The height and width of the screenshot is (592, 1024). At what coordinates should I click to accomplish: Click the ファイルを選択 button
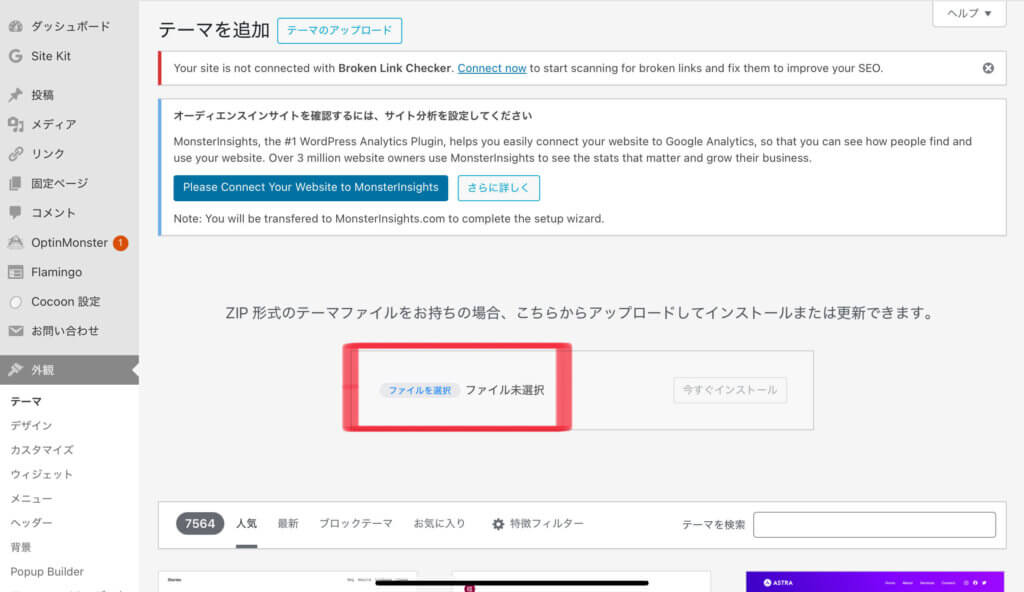point(419,390)
